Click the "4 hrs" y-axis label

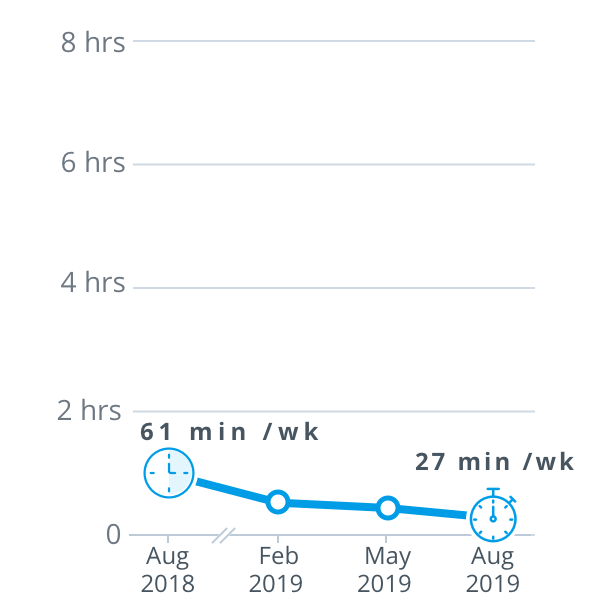[x=93, y=283]
